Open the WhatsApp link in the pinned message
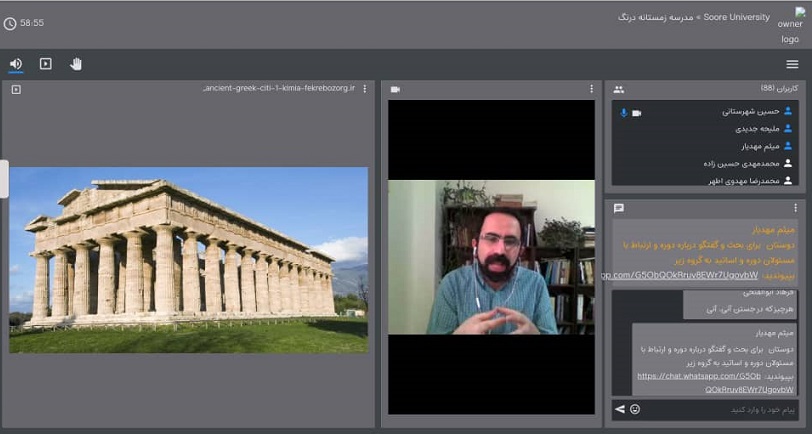 (680, 275)
